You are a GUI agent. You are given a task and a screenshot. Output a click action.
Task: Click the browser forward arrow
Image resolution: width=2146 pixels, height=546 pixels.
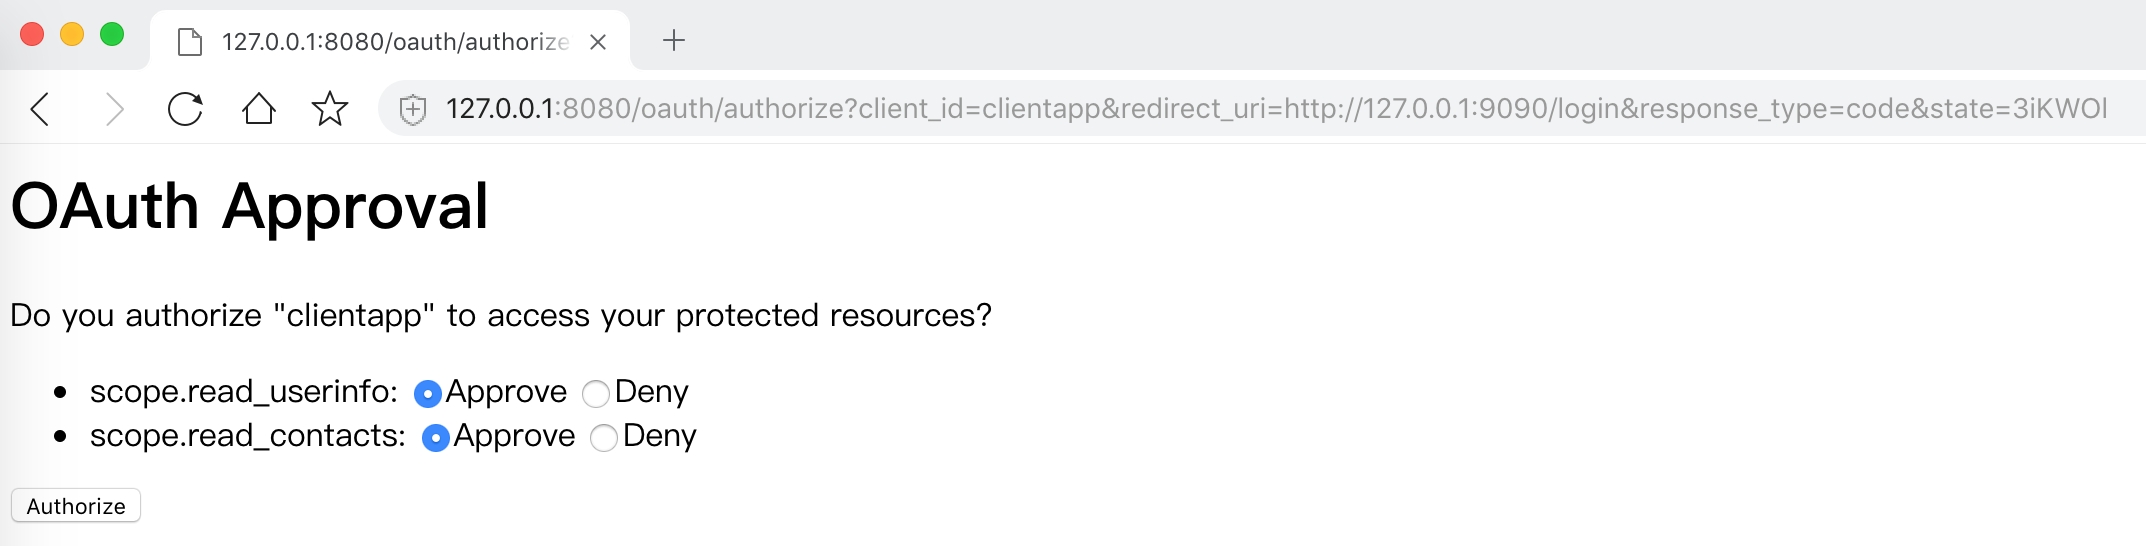115,109
